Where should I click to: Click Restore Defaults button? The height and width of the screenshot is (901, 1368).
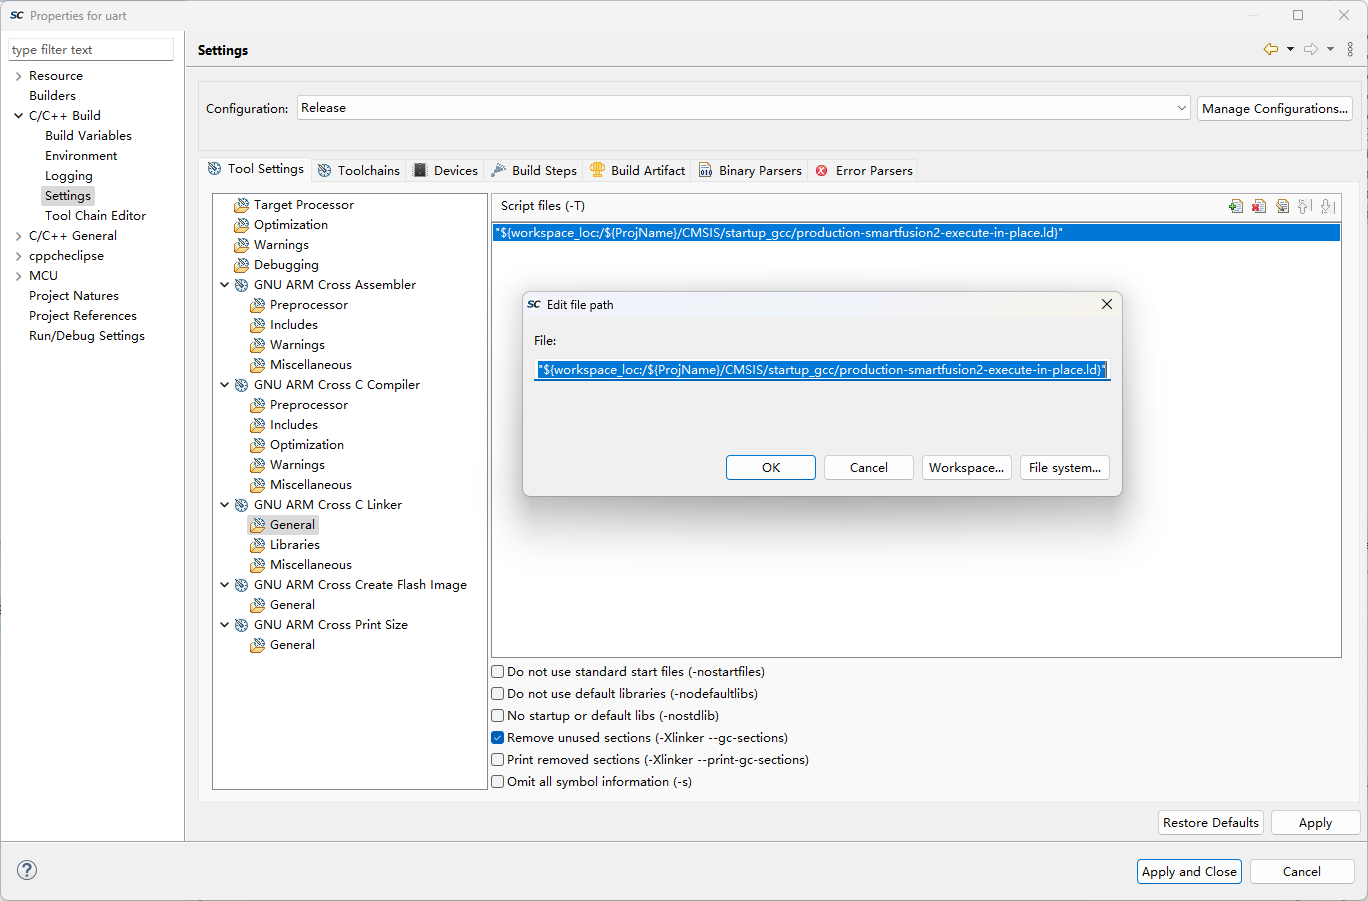click(x=1211, y=823)
